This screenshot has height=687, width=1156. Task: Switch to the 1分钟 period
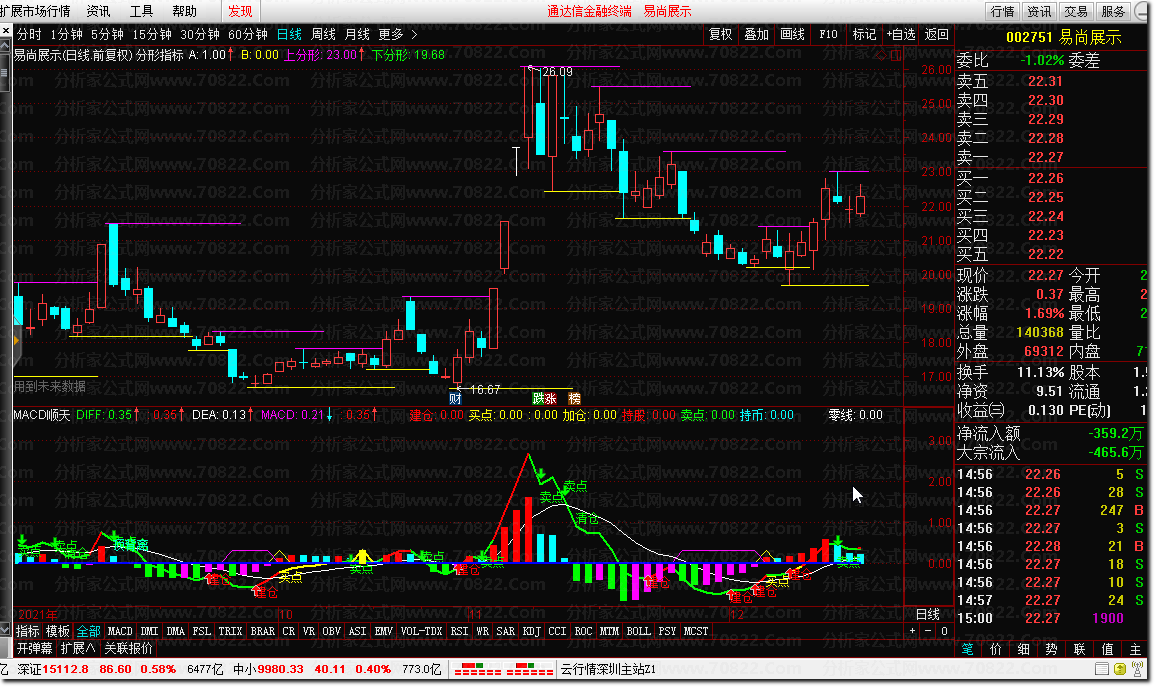66,35
